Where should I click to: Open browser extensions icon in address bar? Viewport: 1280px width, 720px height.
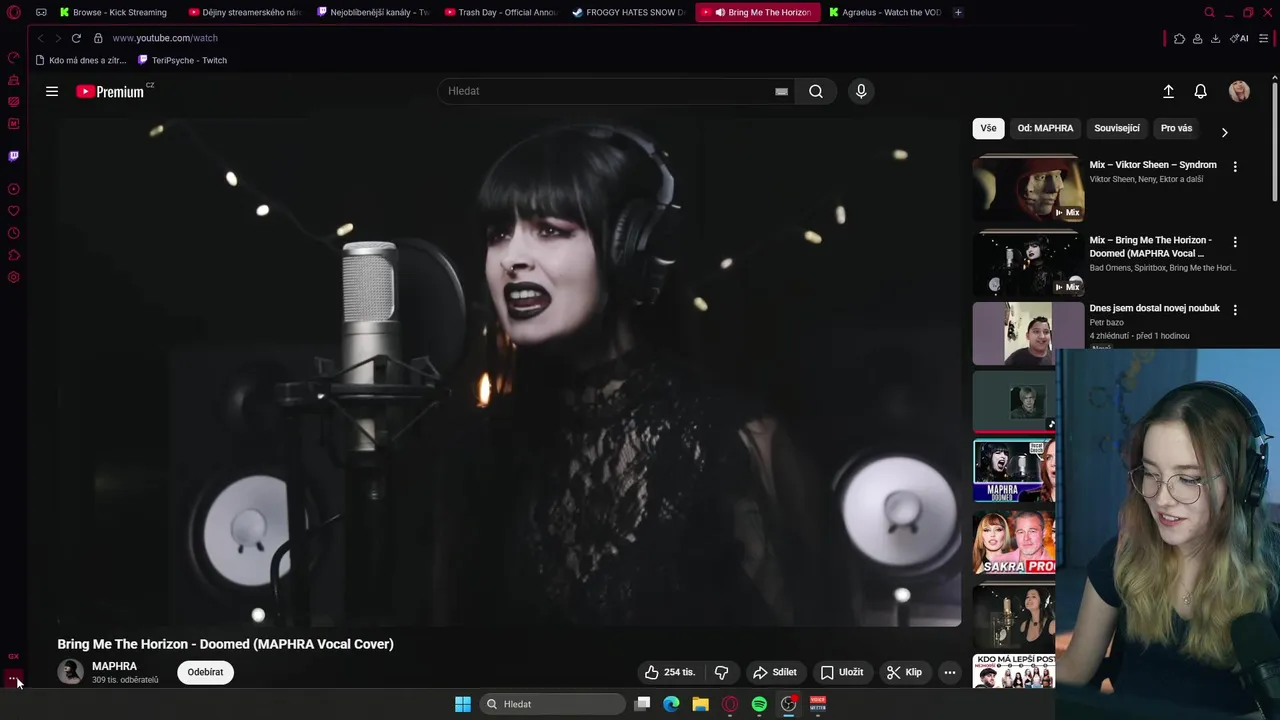[1179, 39]
